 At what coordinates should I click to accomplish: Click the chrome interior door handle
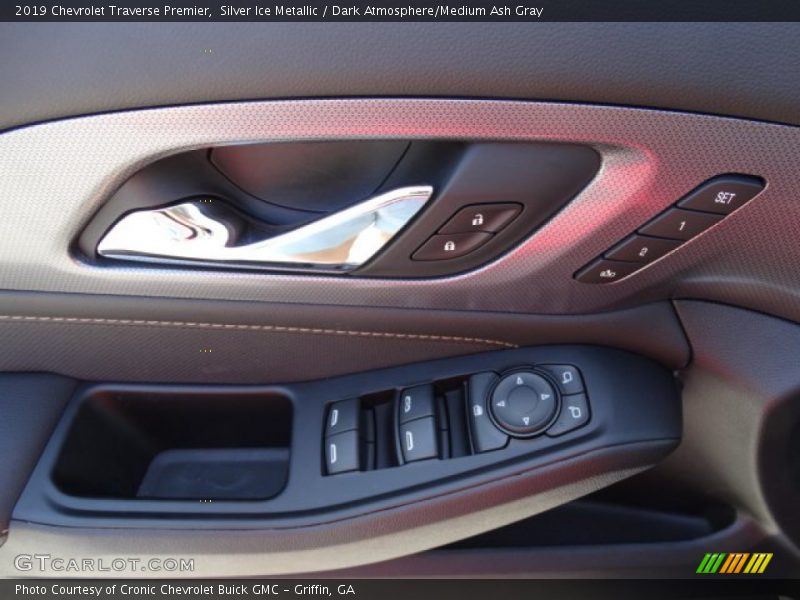click(265, 229)
